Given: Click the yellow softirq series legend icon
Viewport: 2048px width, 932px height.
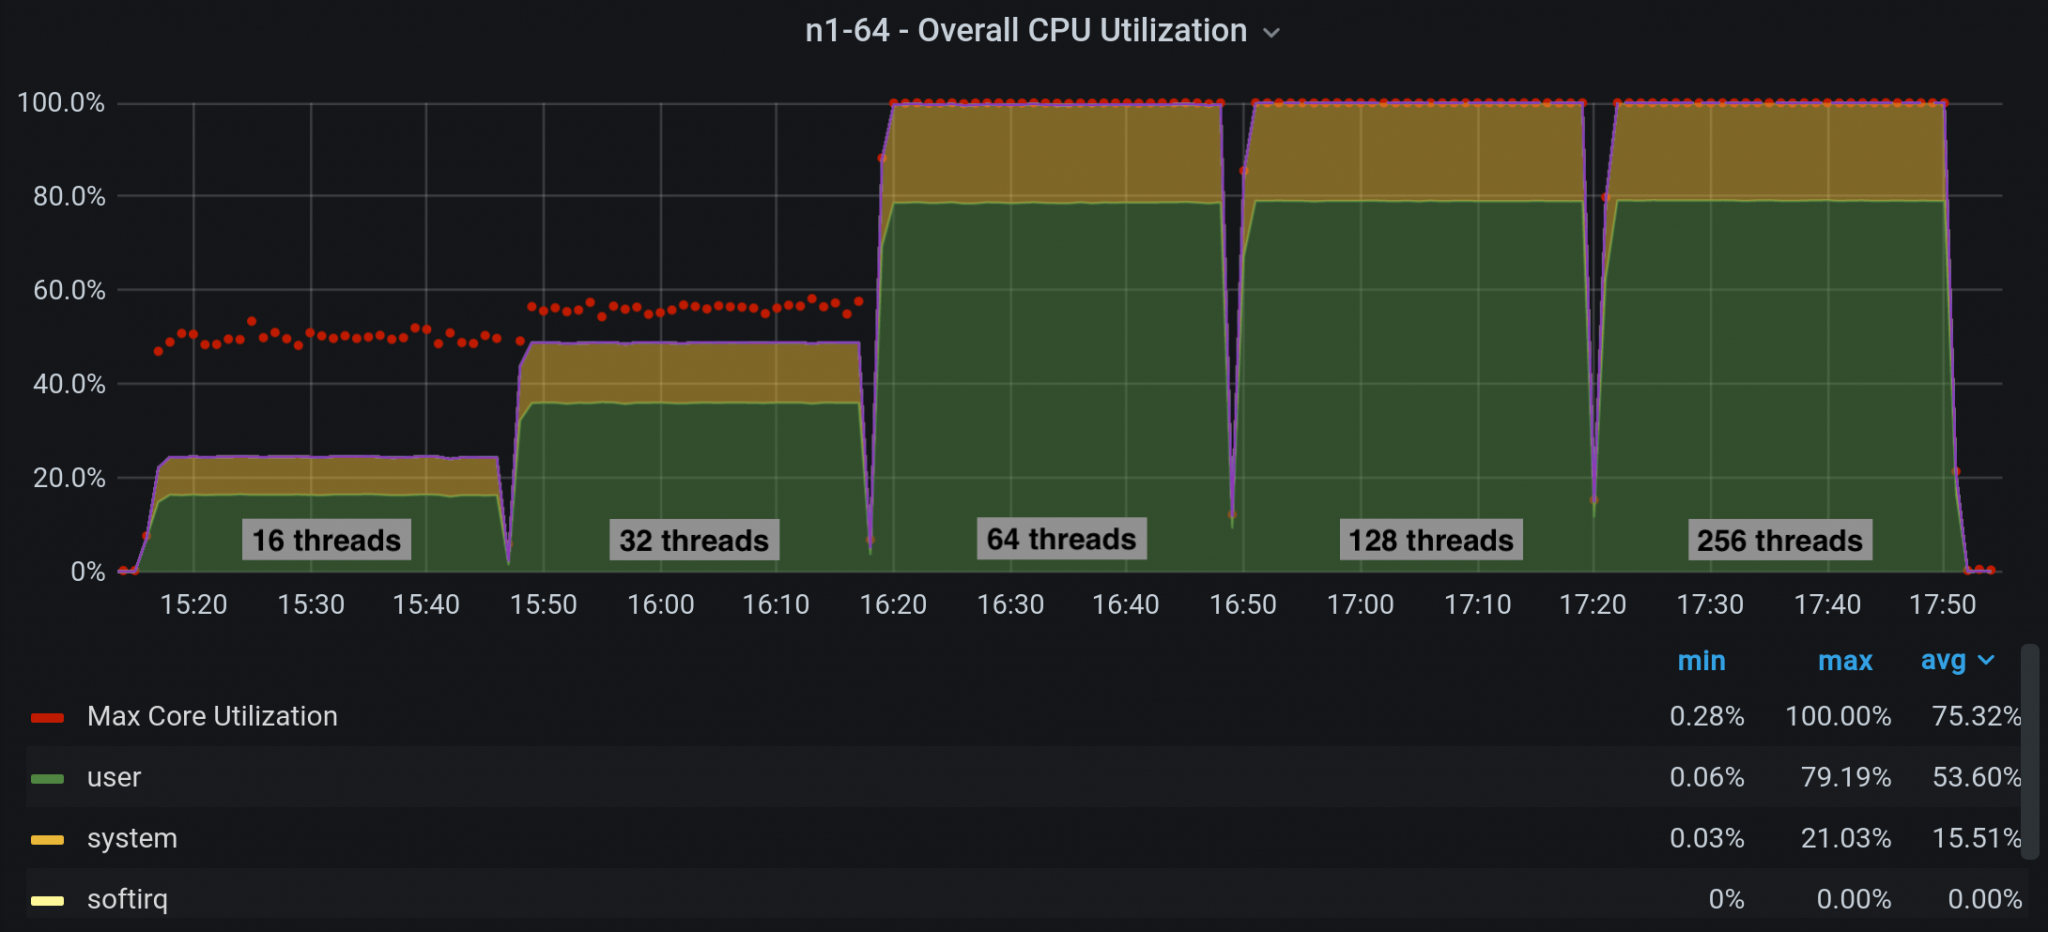Looking at the screenshot, I should tap(47, 899).
